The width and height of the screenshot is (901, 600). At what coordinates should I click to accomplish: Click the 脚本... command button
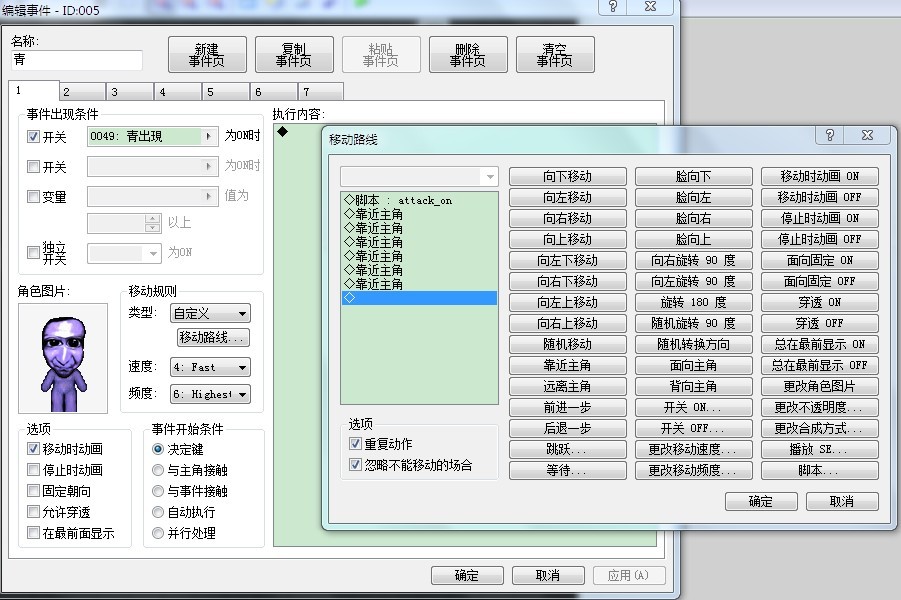820,470
